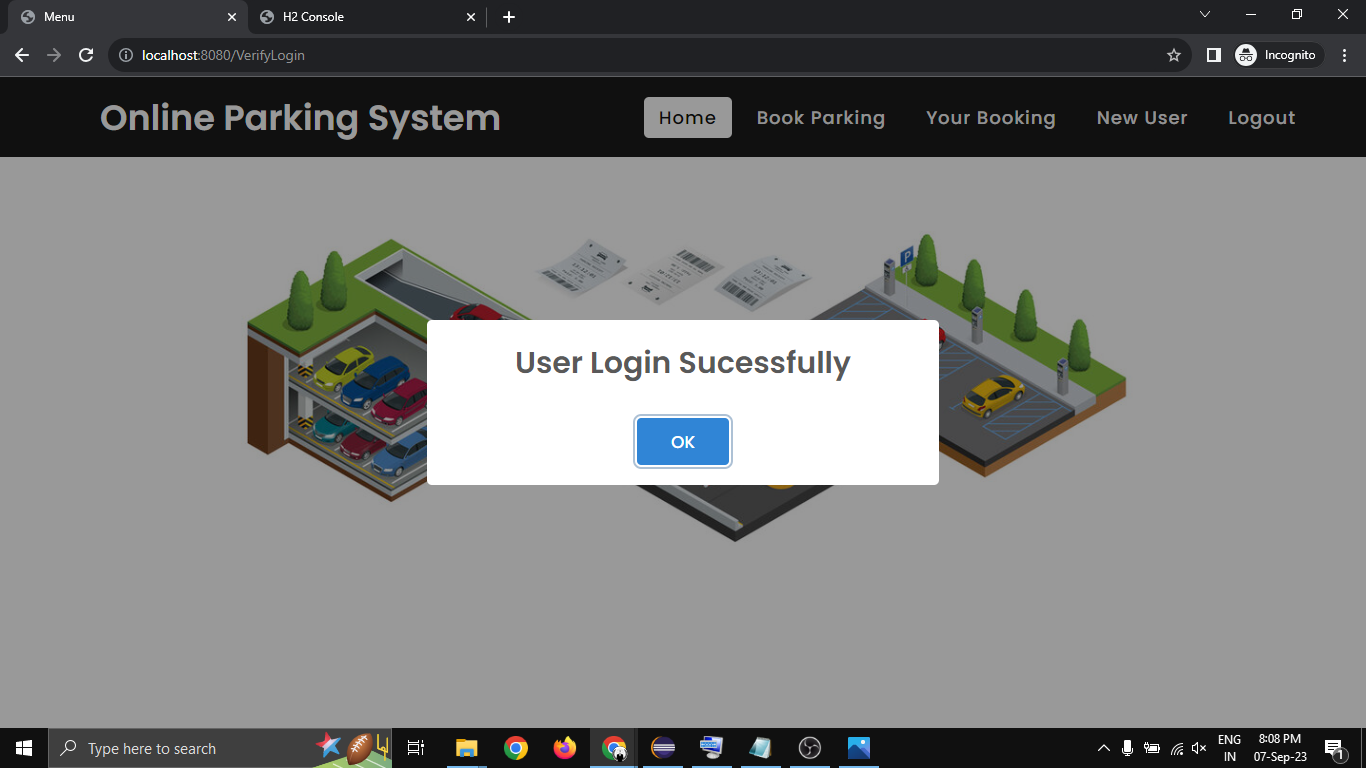This screenshot has width=1366, height=768.
Task: Open Task View from the taskbar
Action: click(416, 748)
